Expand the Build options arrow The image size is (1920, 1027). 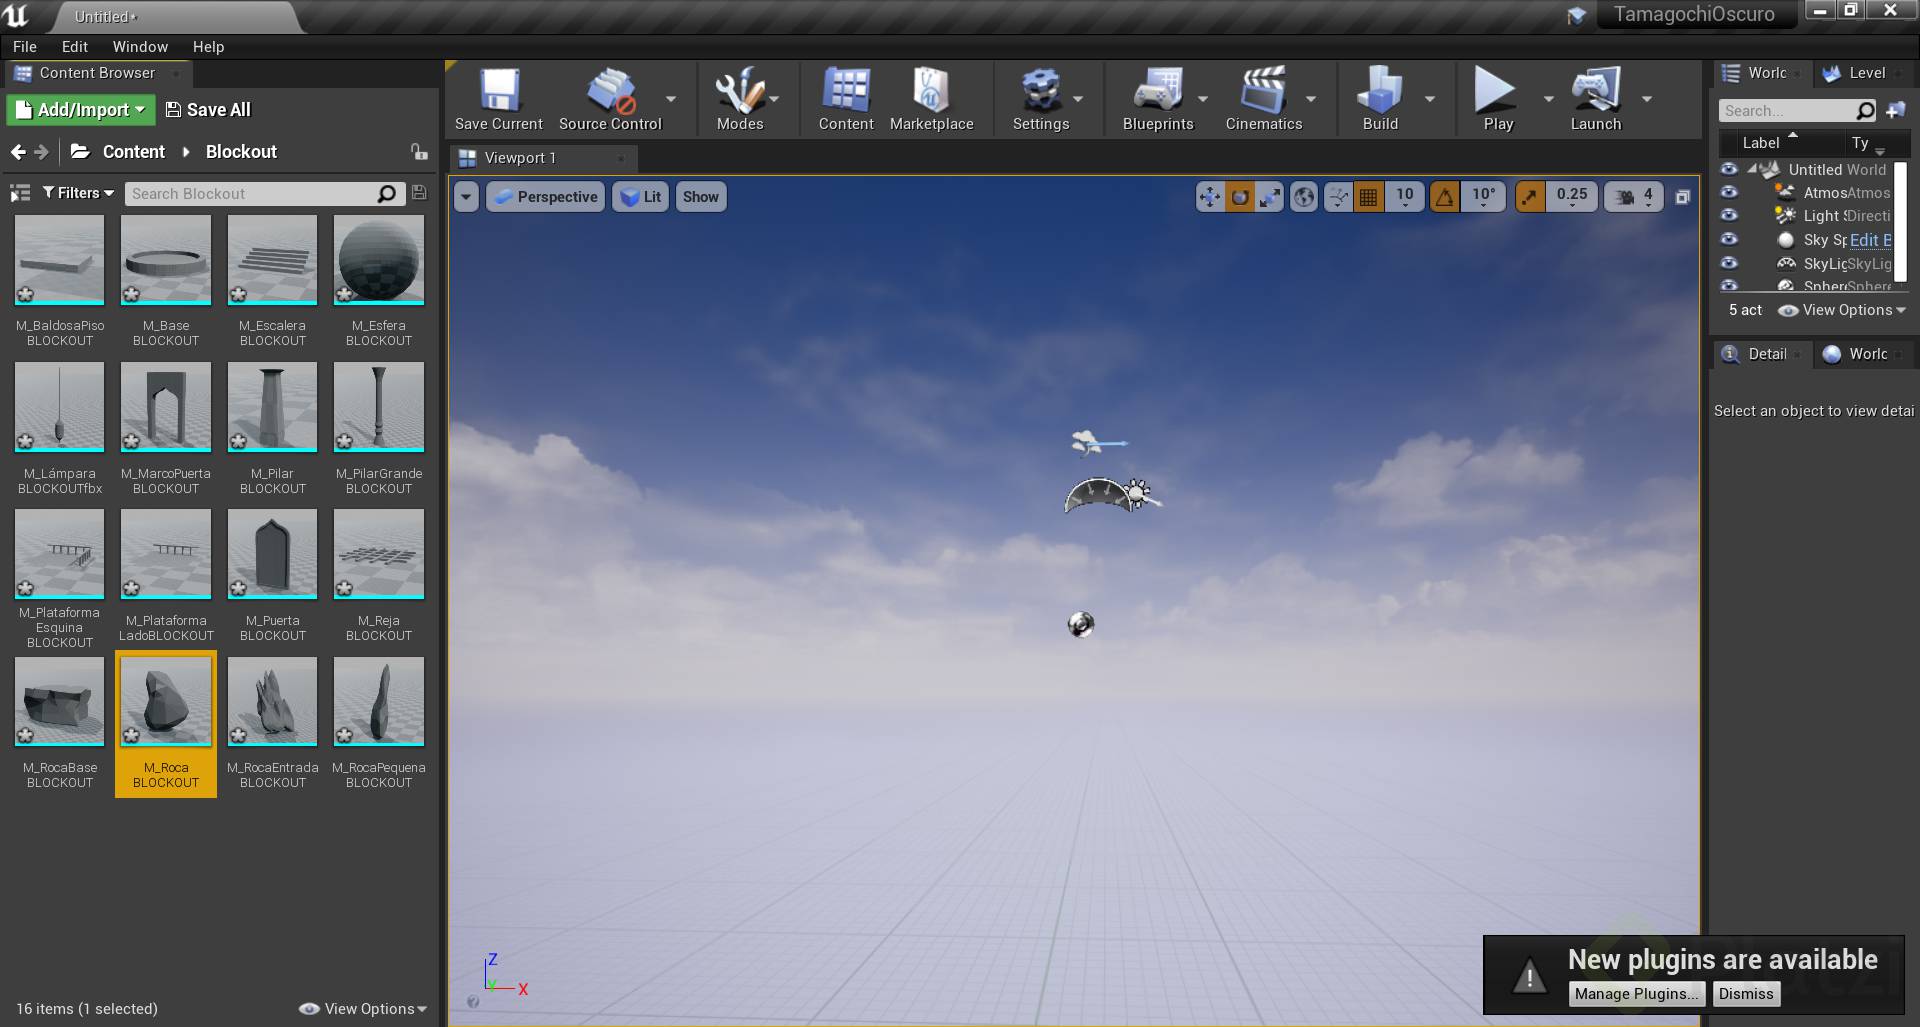(x=1430, y=99)
